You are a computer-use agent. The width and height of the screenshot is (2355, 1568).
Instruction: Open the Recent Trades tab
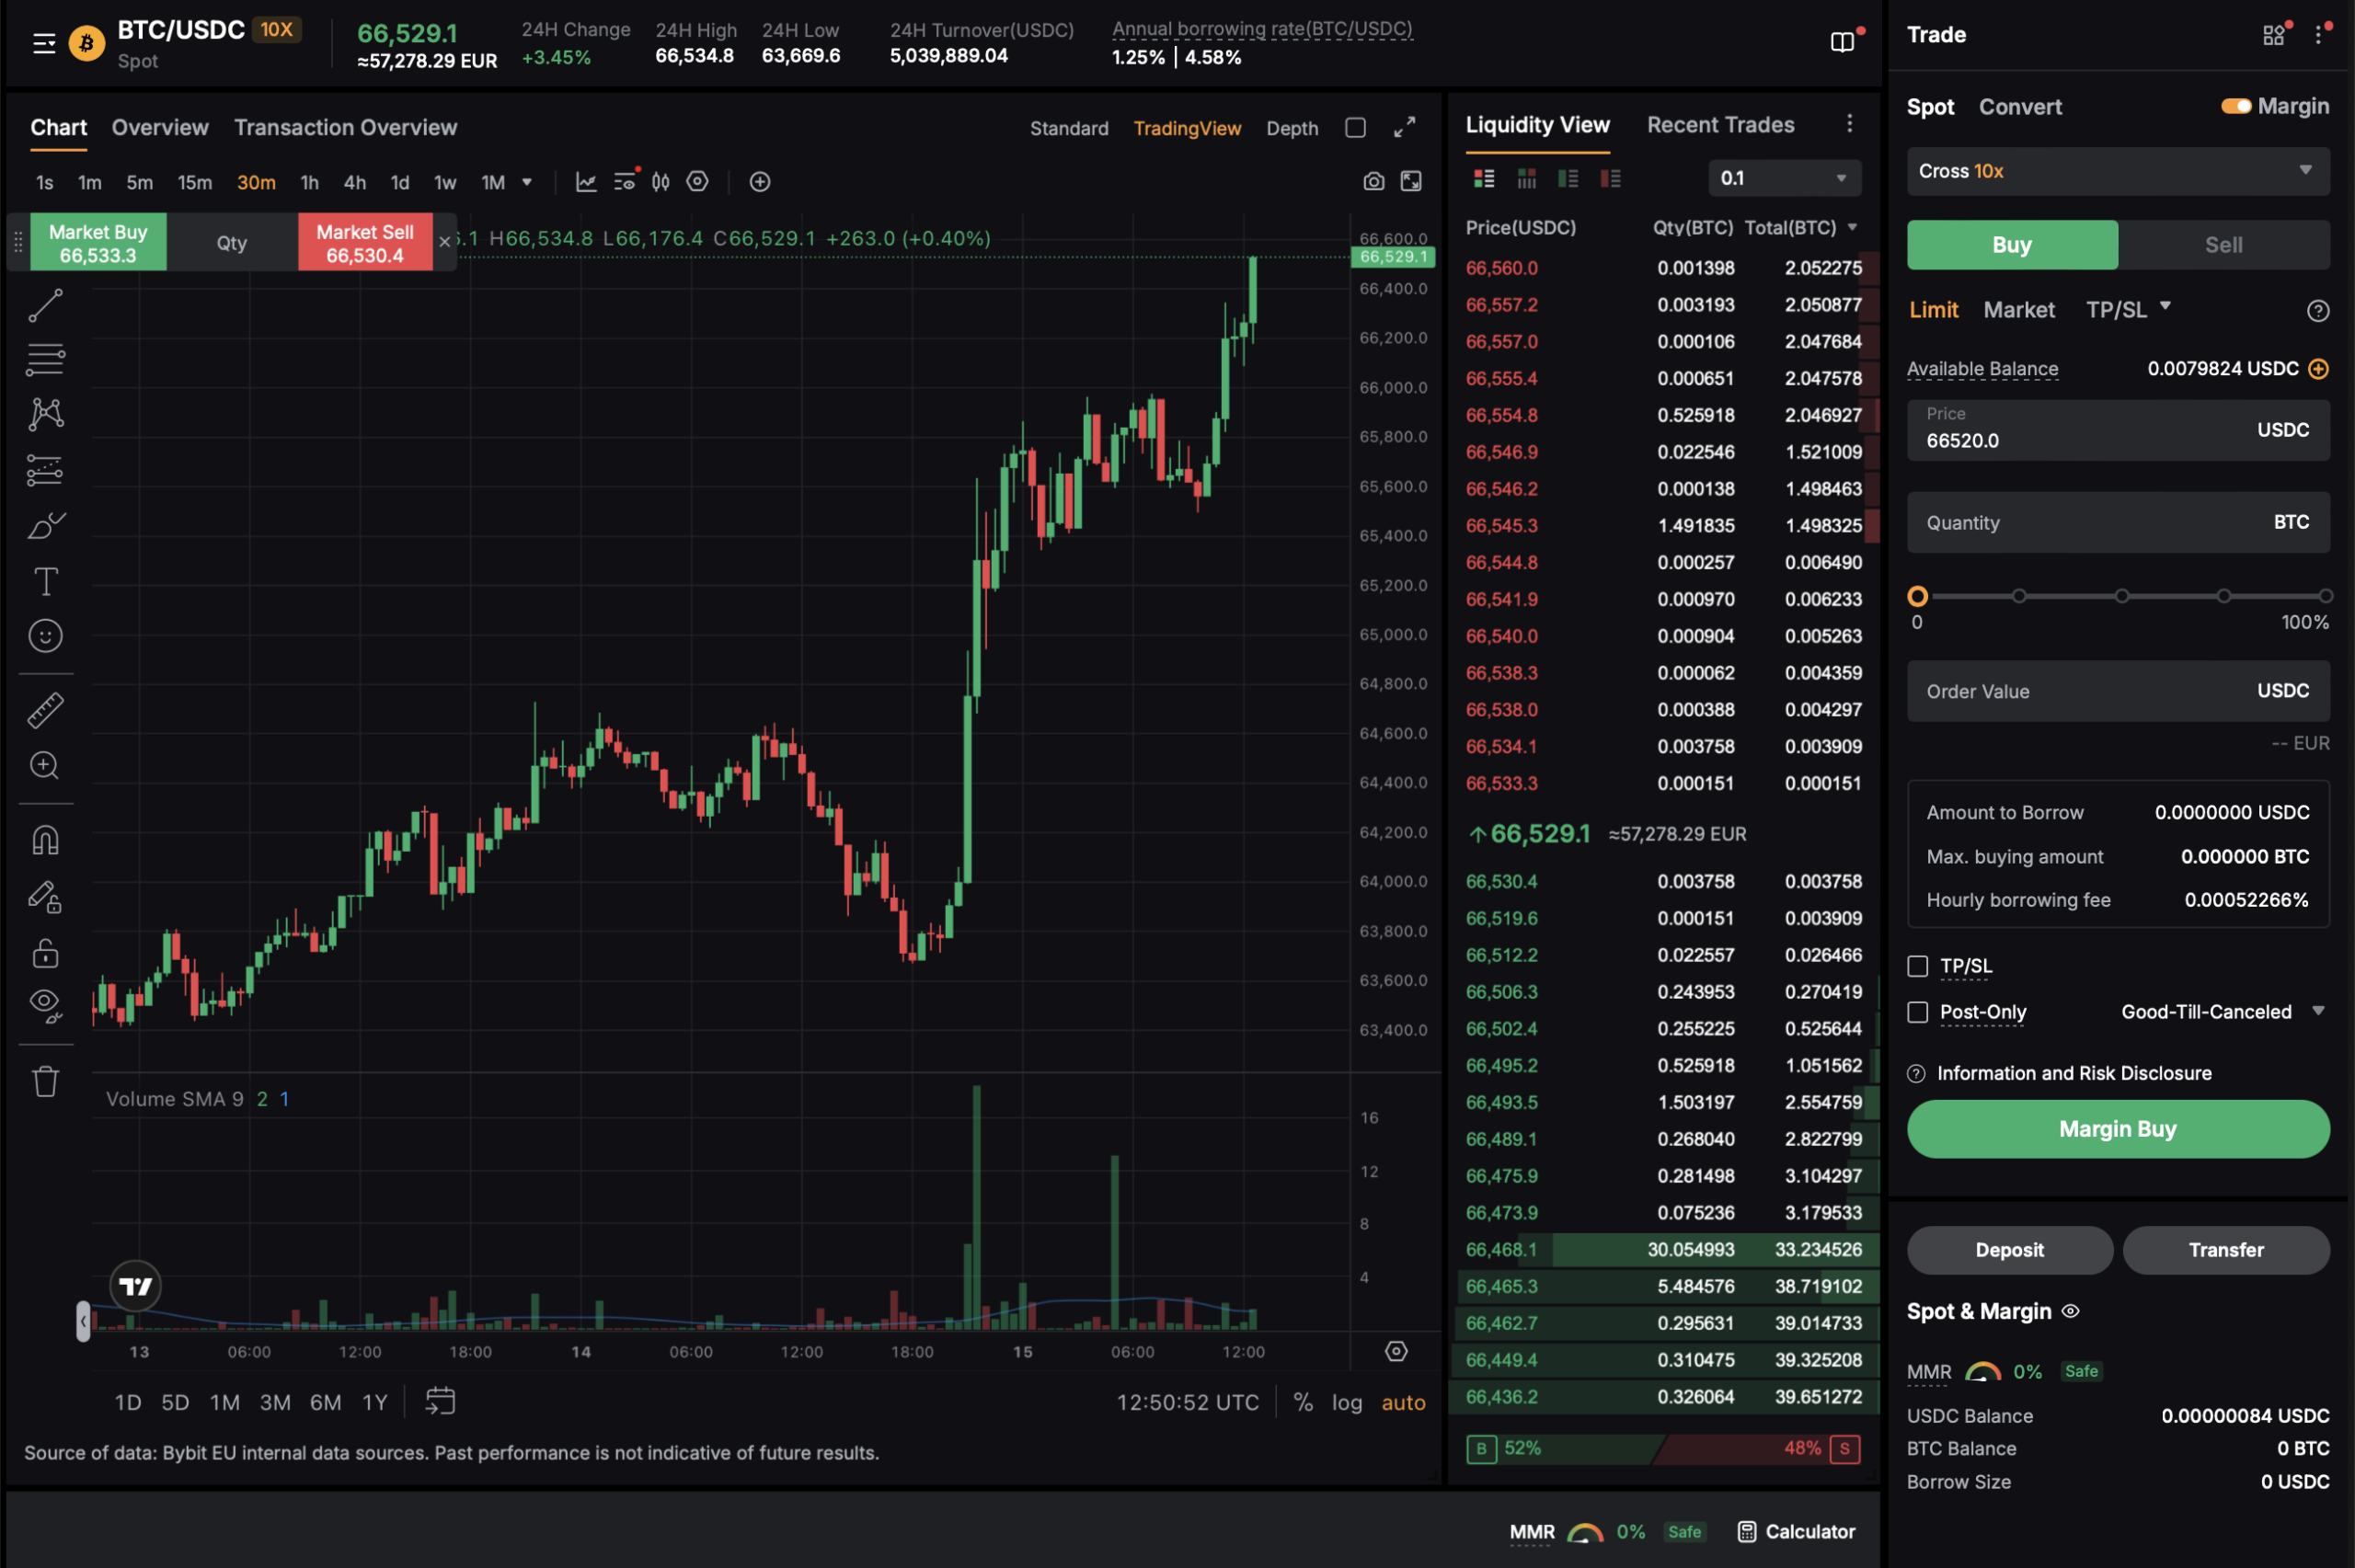[1720, 125]
